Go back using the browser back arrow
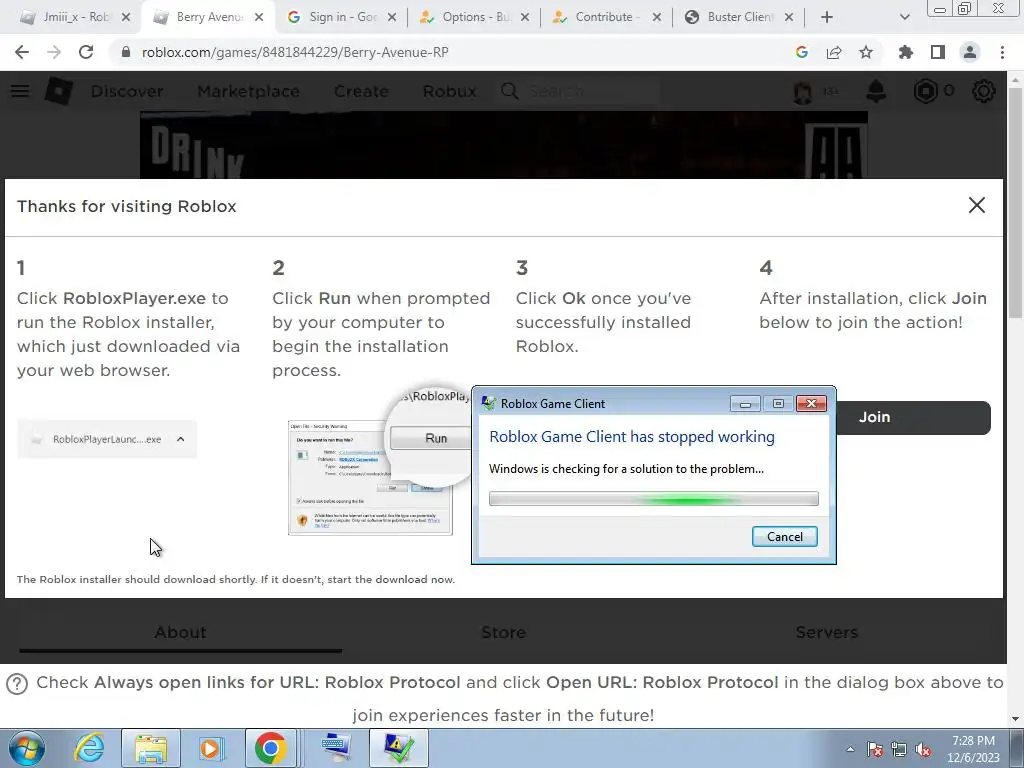The width and height of the screenshot is (1024, 768). point(22,52)
